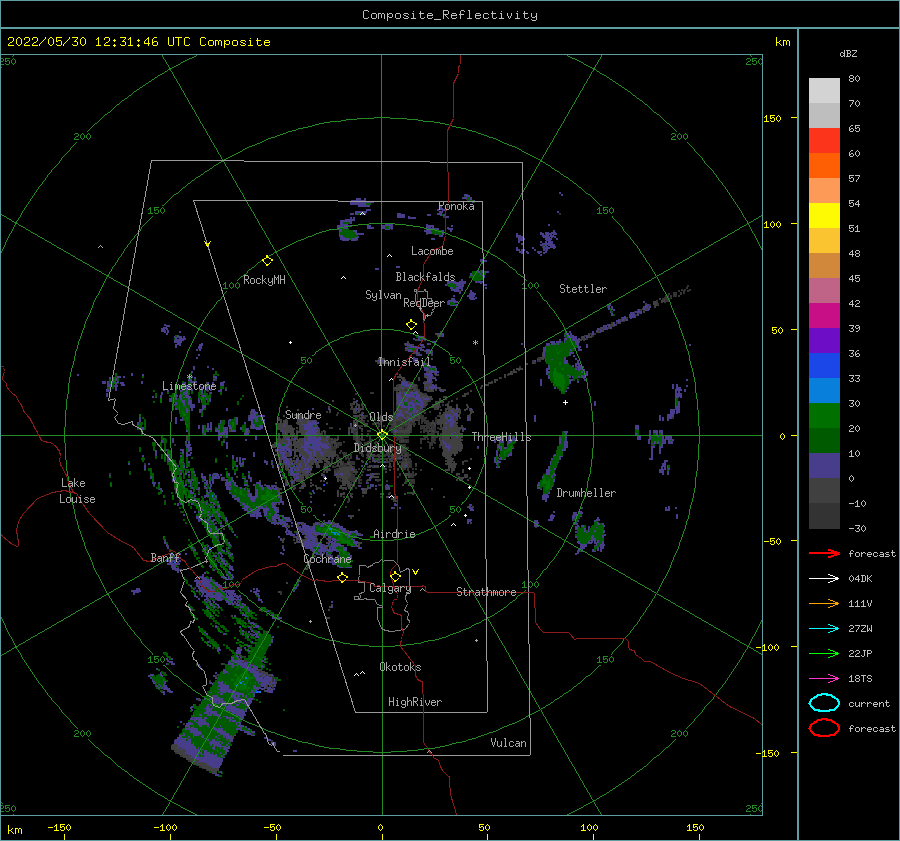Image resolution: width=900 pixels, height=841 pixels.
Task: Click the HighRiver label
Action: [415, 702]
